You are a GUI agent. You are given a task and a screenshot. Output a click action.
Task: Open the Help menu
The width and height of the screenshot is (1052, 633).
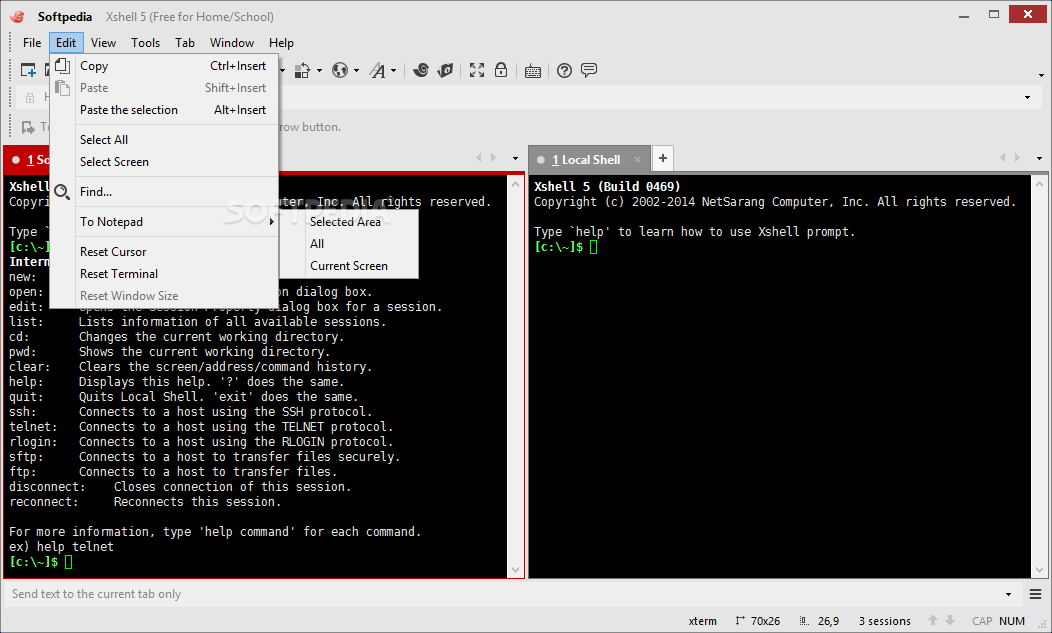coord(281,42)
